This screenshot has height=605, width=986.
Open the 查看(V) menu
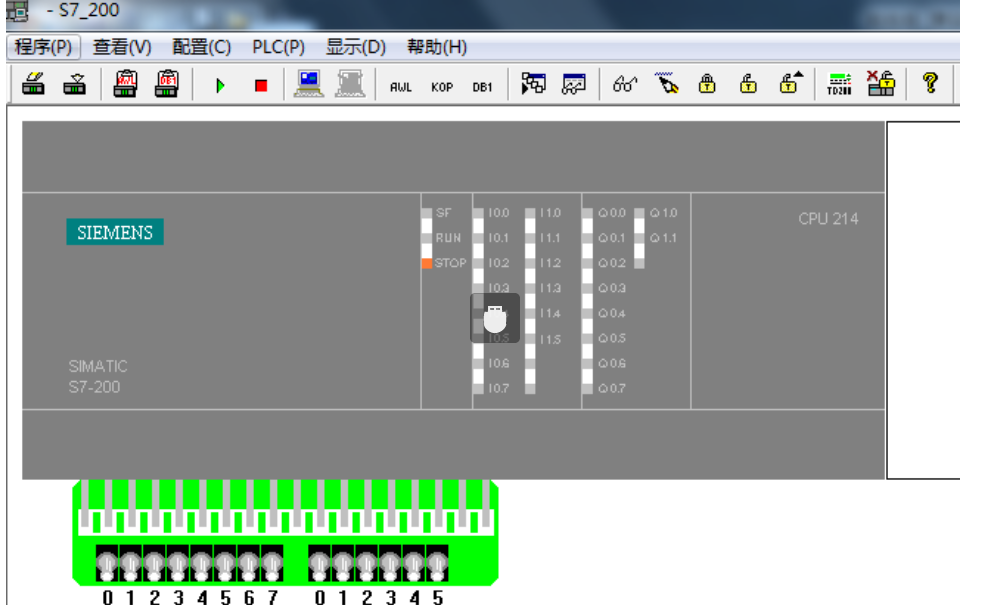(122, 47)
